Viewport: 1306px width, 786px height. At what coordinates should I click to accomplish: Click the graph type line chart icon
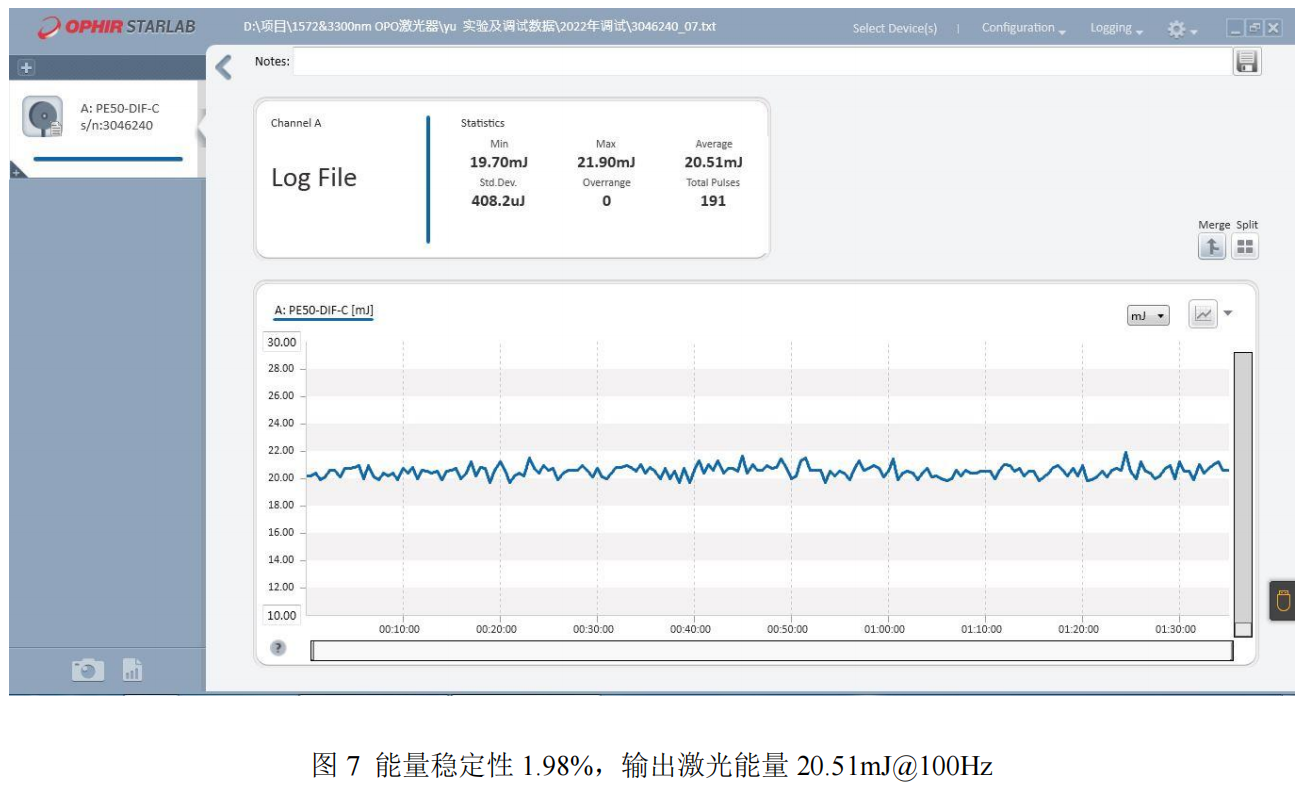[1203, 314]
